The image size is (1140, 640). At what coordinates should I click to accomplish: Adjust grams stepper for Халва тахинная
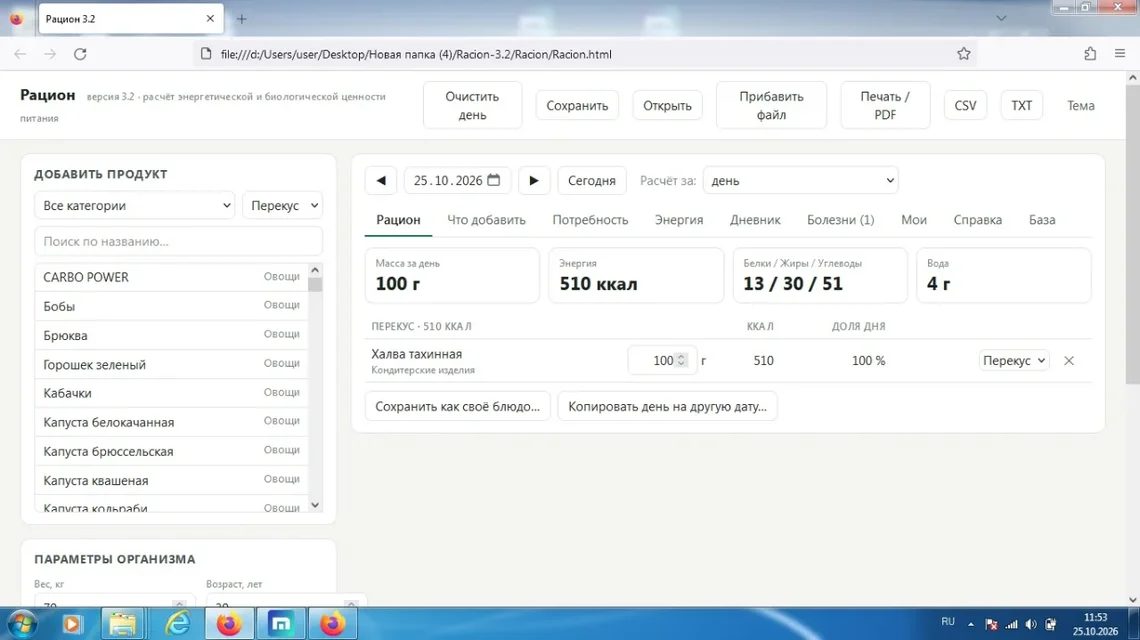[681, 360]
